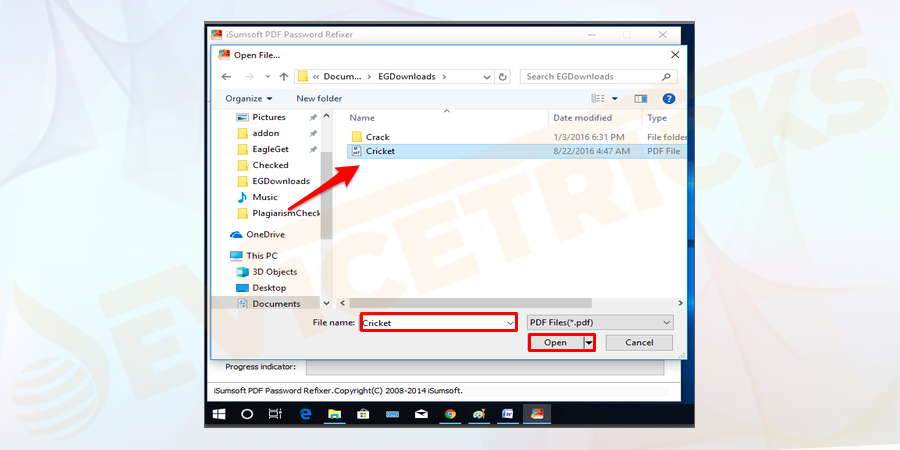This screenshot has height=450, width=900.
Task: Click the Docum... breadcrumb segment
Action: tap(343, 76)
